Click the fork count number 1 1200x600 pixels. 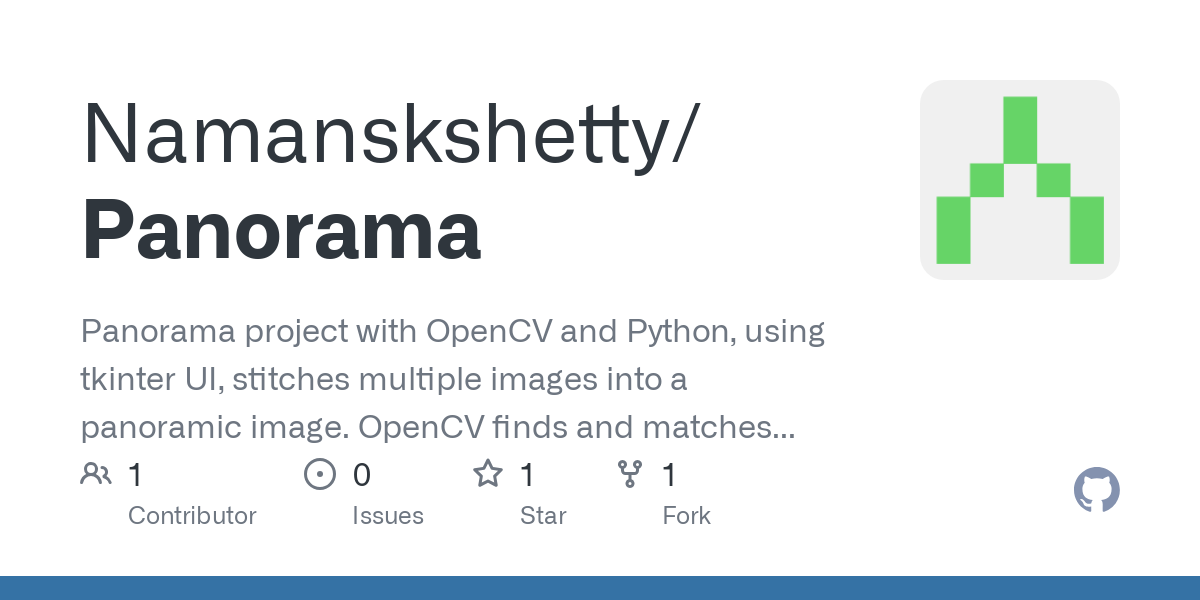click(670, 475)
